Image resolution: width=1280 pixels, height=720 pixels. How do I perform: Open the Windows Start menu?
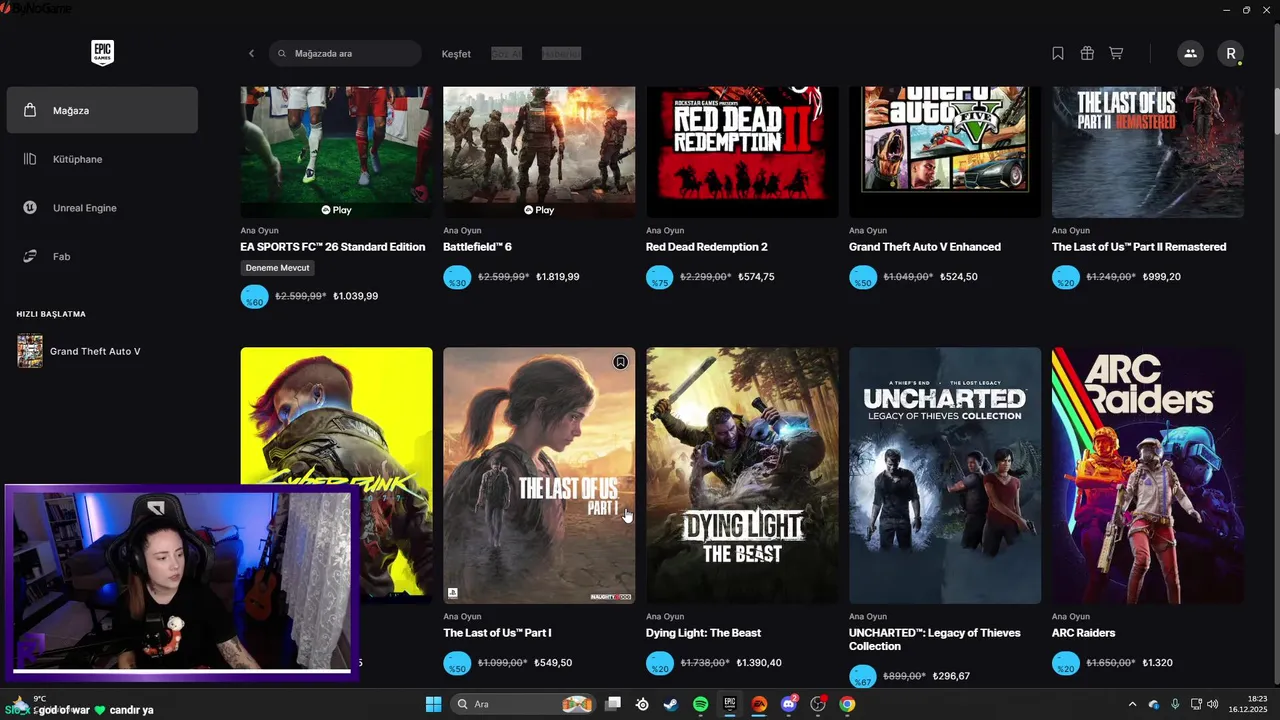coord(433,704)
